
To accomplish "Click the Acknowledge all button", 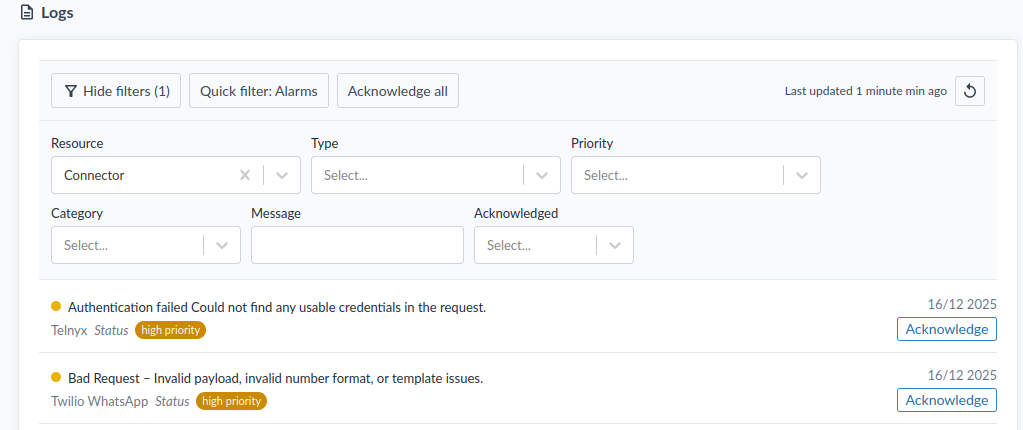I will click(397, 91).
